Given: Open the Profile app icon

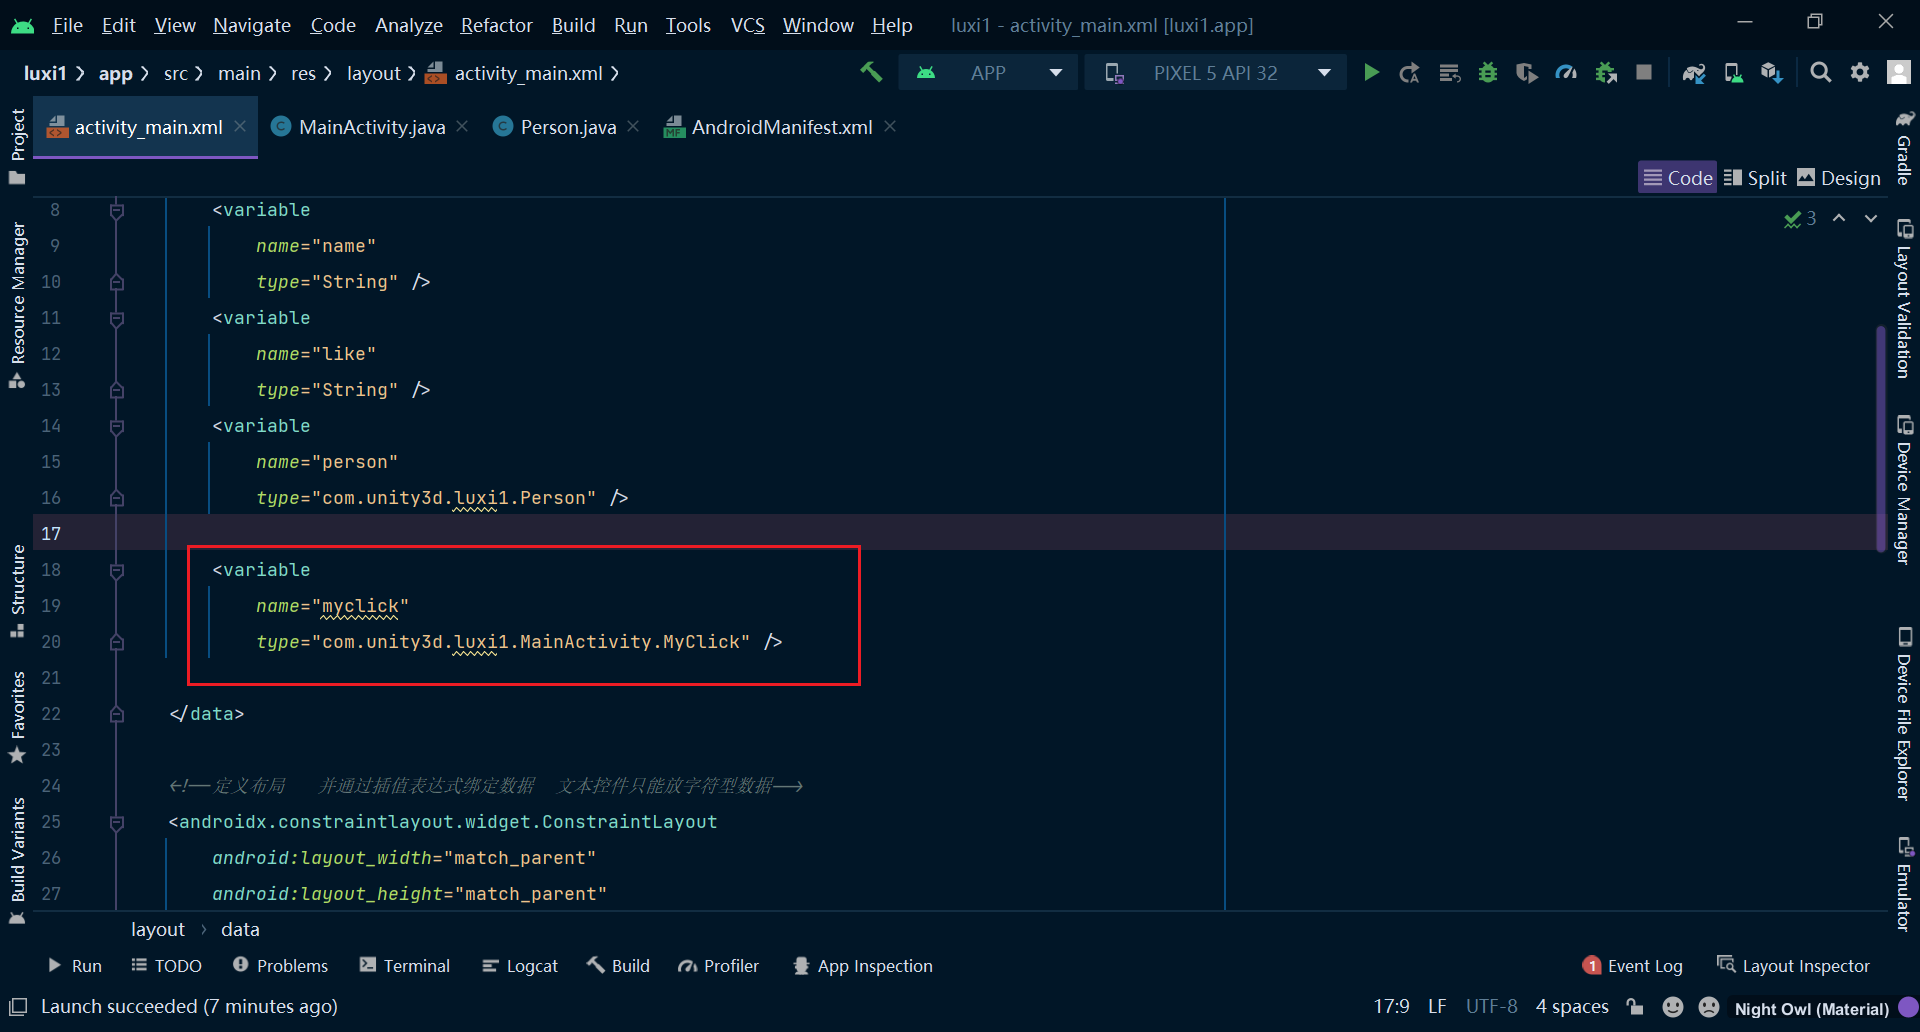Looking at the screenshot, I should [1566, 72].
